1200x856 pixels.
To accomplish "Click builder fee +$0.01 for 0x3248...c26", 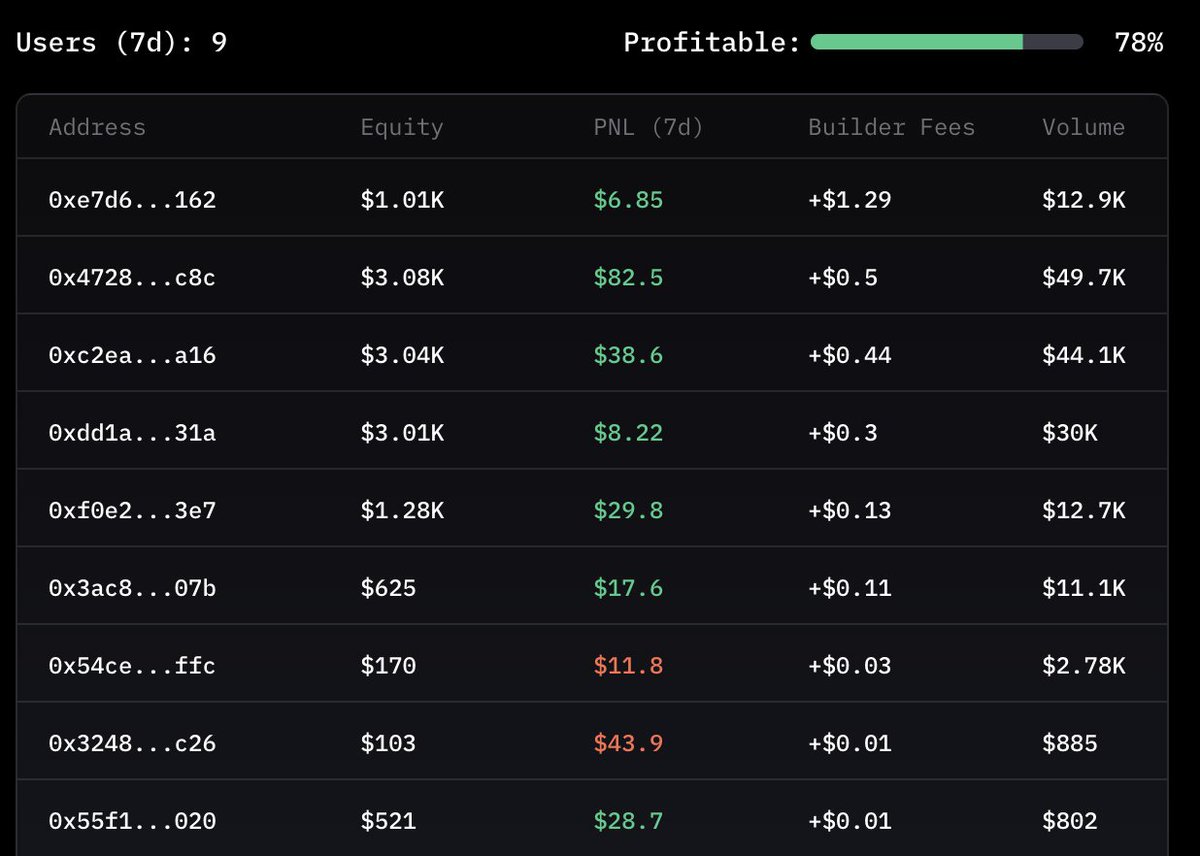I will [850, 744].
